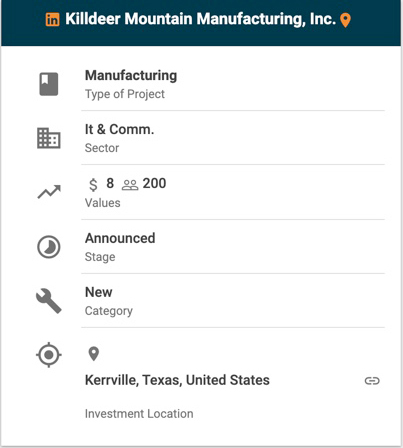Click the Killdeer Mountain Manufacturing, Inc. title
Image resolution: width=403 pixels, height=448 pixels.
pos(200,19)
